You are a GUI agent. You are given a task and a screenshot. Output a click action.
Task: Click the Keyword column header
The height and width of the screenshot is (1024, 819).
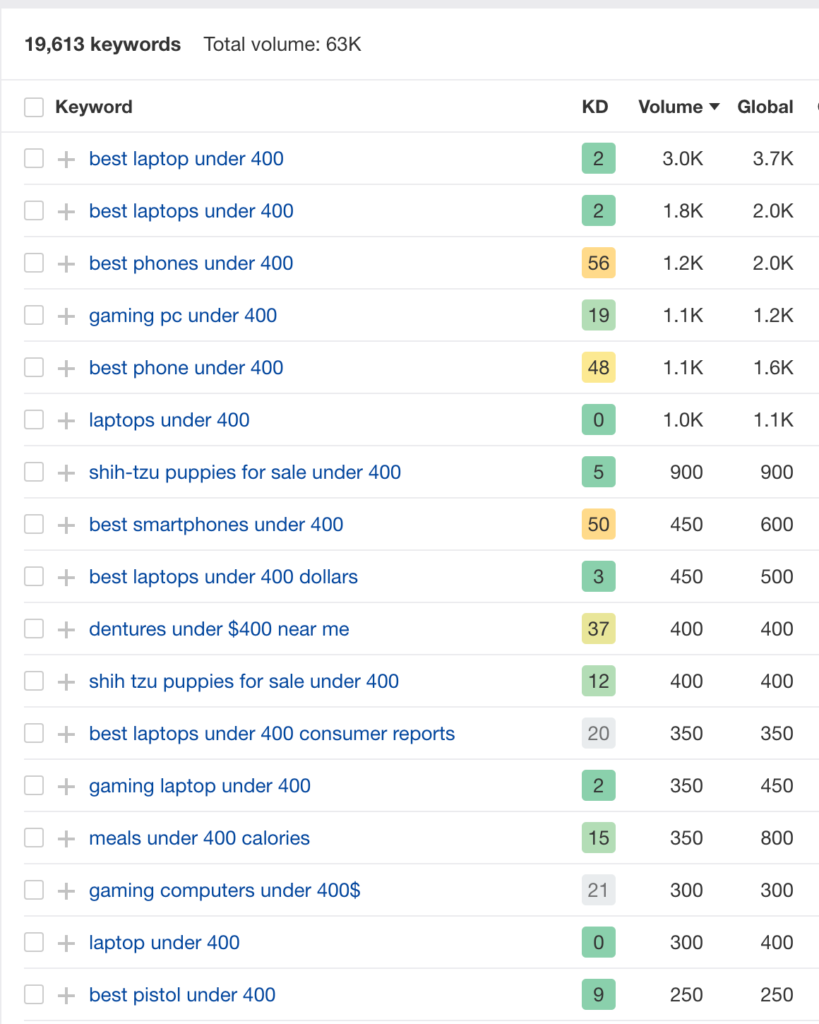click(93, 106)
